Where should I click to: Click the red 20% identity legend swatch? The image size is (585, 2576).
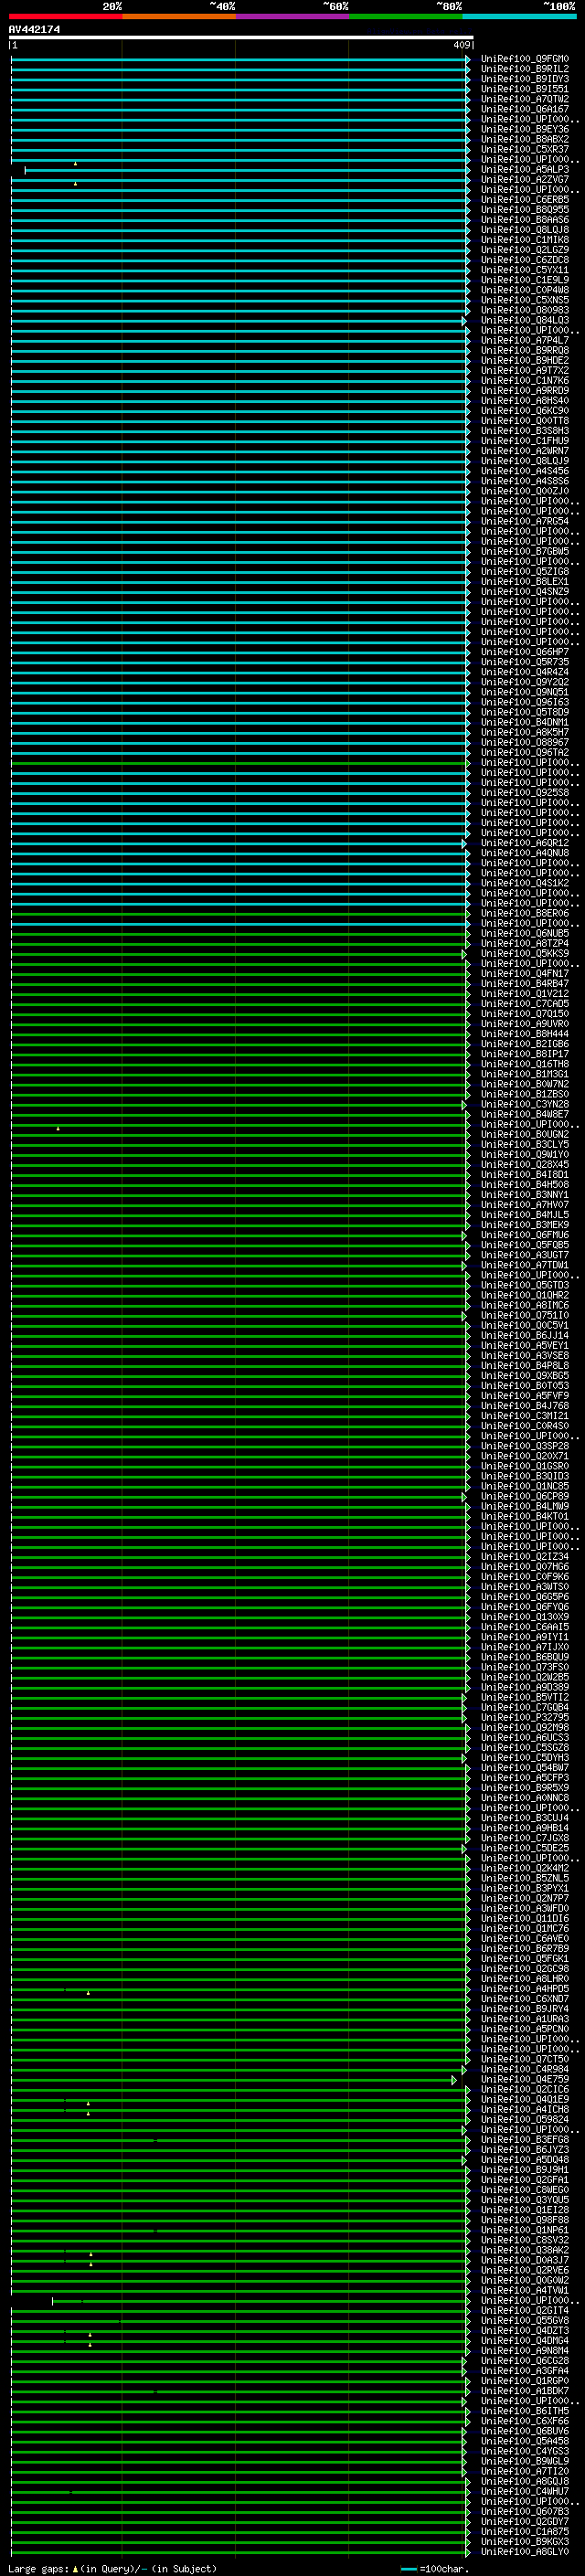pos(65,16)
